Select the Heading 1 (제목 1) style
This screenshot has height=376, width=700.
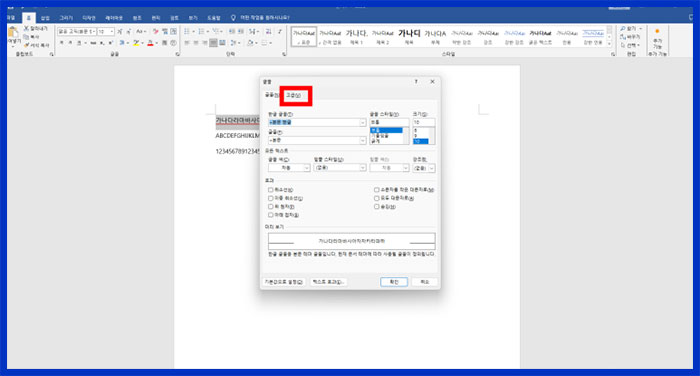(x=356, y=36)
